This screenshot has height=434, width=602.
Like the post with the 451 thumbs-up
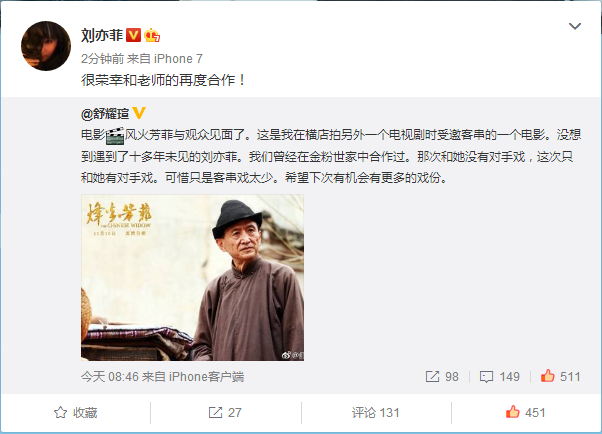click(526, 412)
